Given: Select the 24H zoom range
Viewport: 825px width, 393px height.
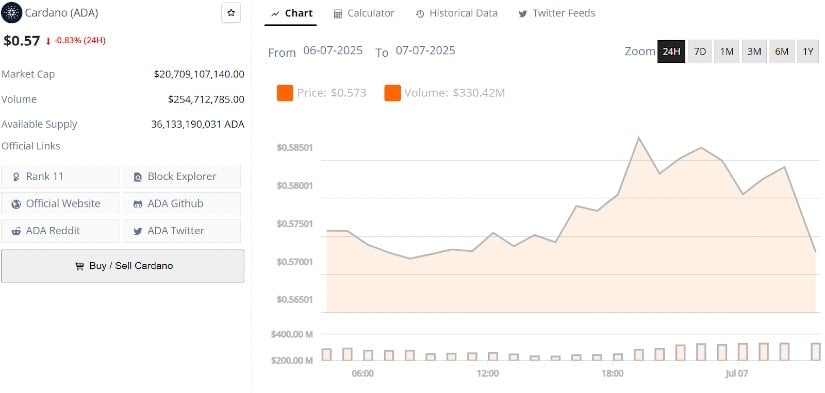Looking at the screenshot, I should tap(671, 52).
